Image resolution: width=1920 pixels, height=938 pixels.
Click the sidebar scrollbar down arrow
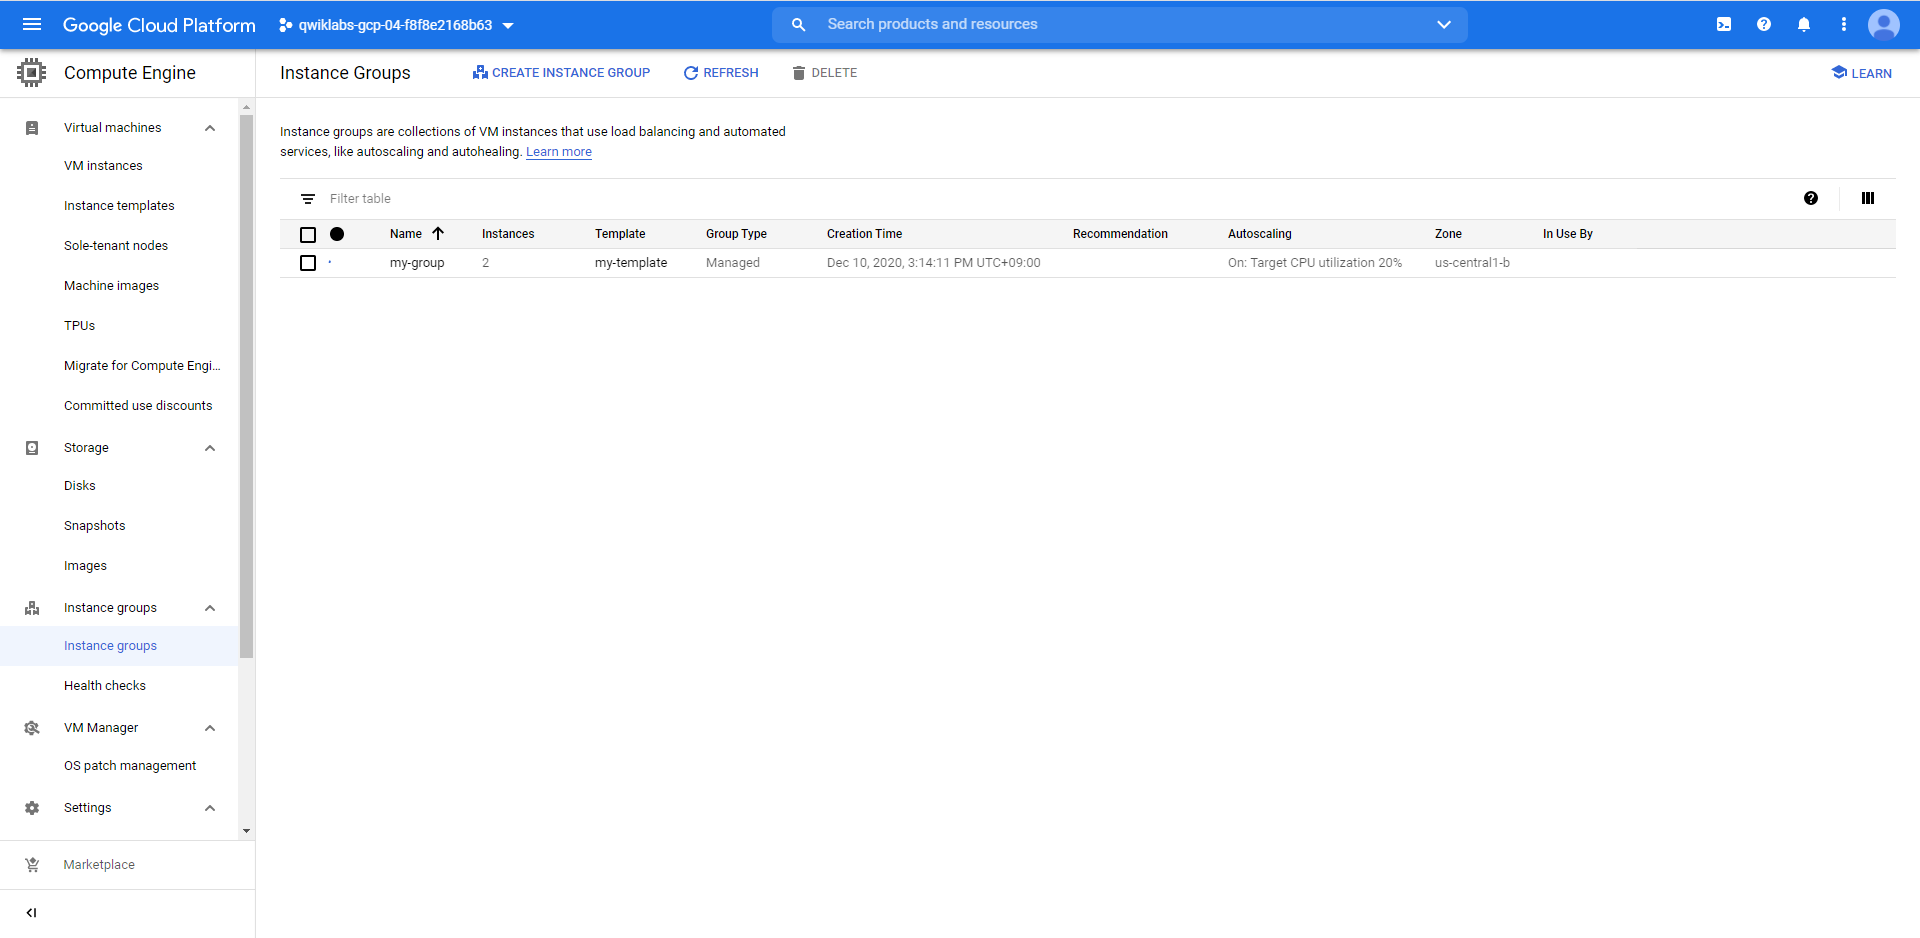[x=247, y=831]
